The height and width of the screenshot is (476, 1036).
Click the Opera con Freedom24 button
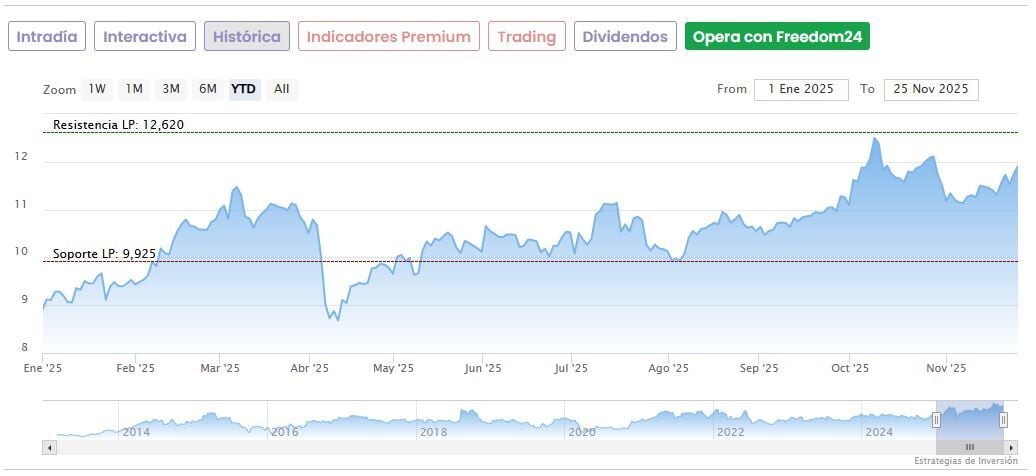[x=777, y=37]
